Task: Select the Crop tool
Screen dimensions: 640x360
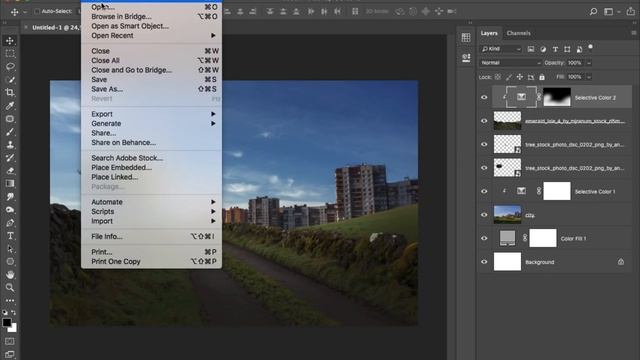Action: [10, 93]
